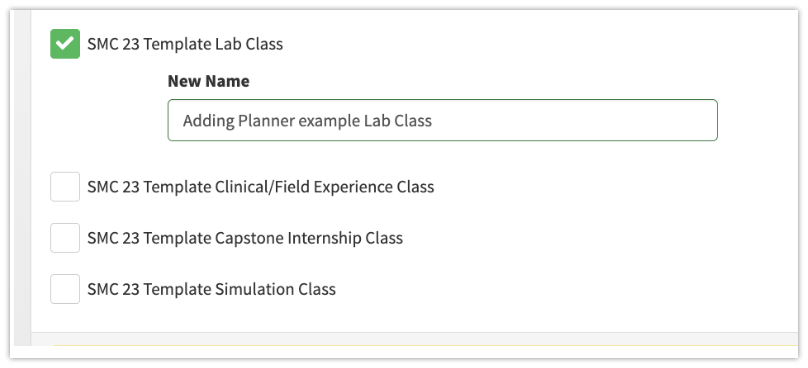Screen dimensions: 808x368
Task: Click the word 'Adding' in the New Name box
Action: click(209, 121)
